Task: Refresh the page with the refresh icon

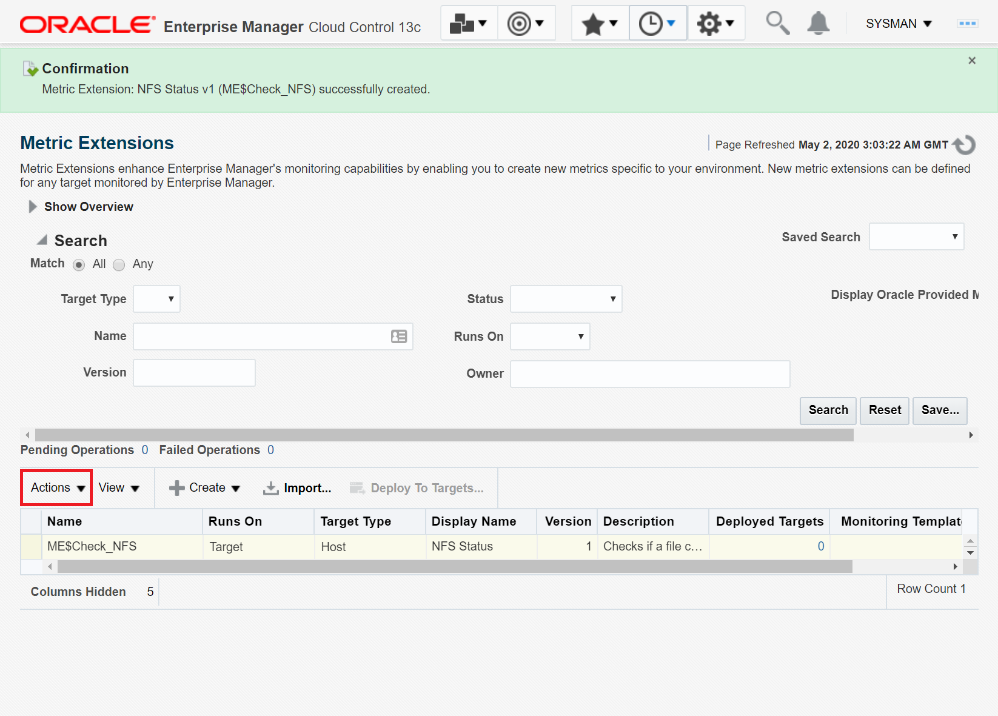Action: tap(964, 145)
